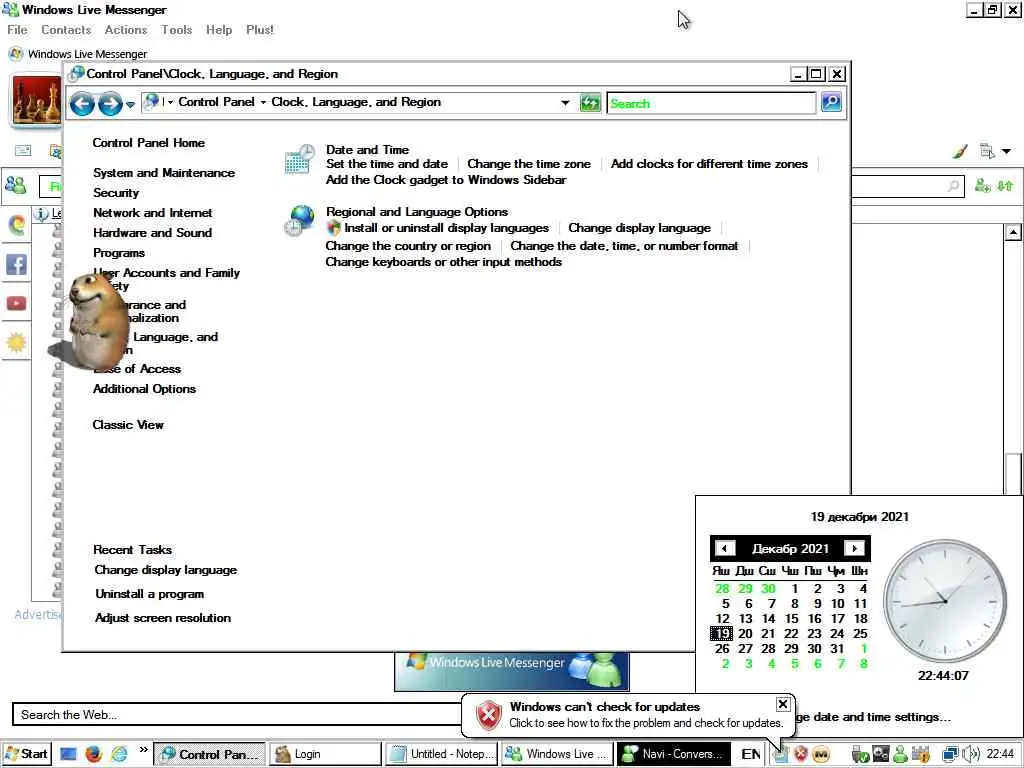Click the Messenger show menu icon
Image resolution: width=1024 pixels, height=768 pixels.
pyautogui.click(x=987, y=152)
